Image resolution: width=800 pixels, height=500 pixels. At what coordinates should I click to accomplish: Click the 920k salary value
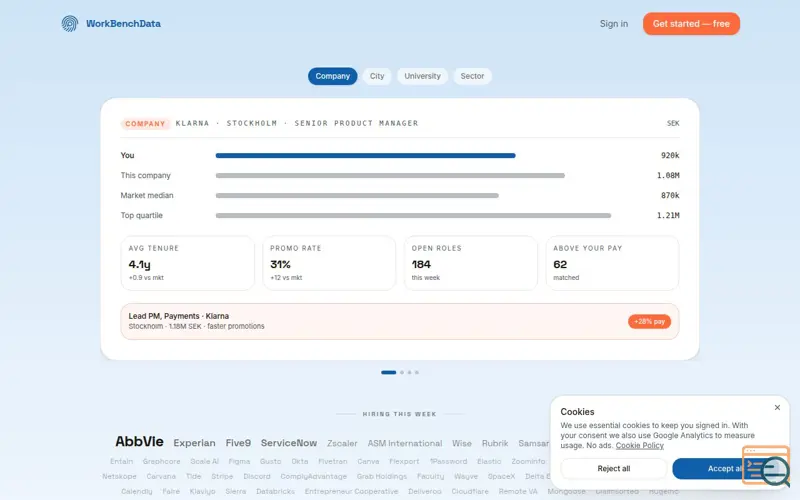[x=670, y=155]
